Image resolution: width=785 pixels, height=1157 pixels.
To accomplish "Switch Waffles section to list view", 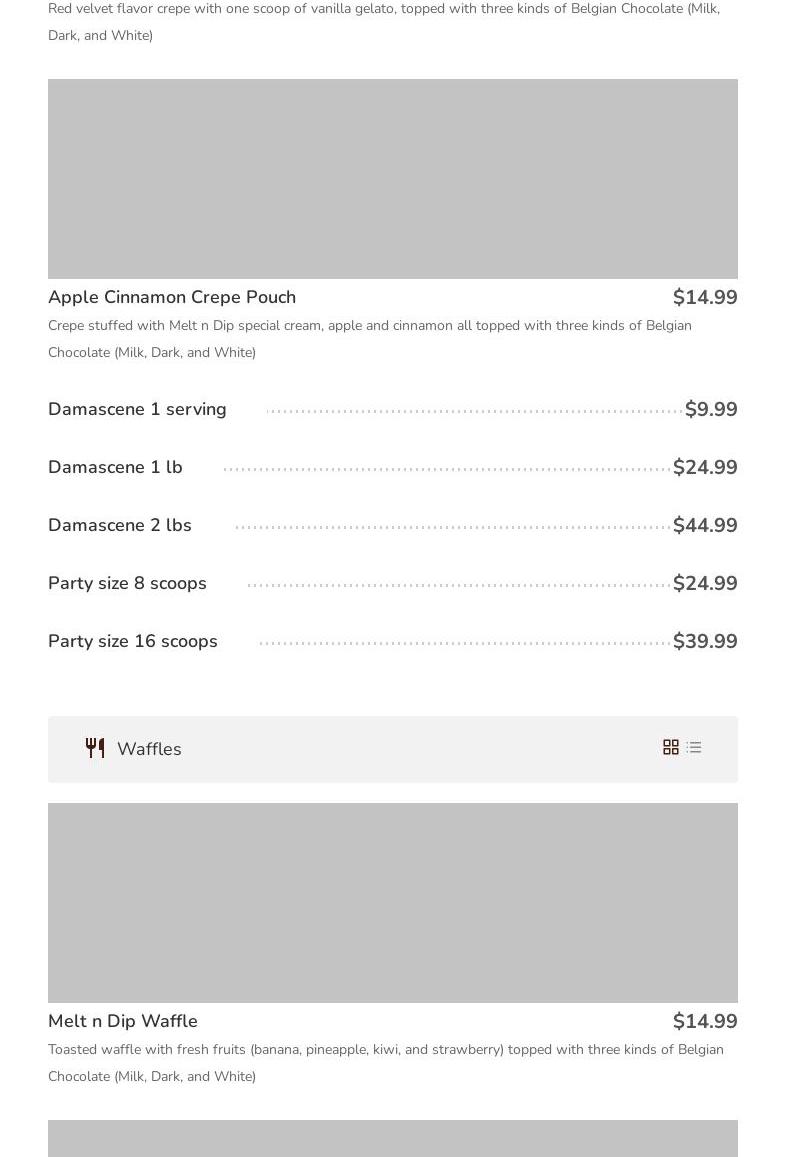I will [694, 748].
